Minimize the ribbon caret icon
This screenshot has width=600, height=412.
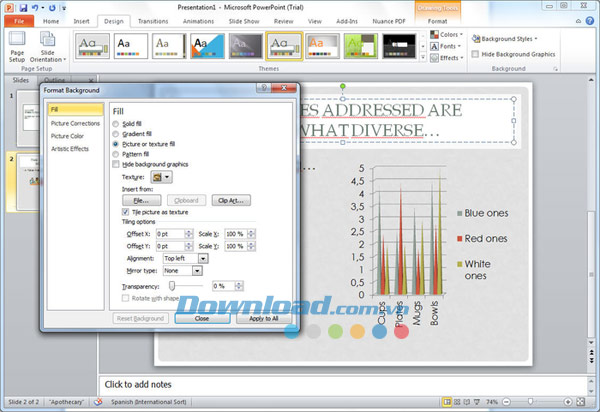pyautogui.click(x=579, y=21)
